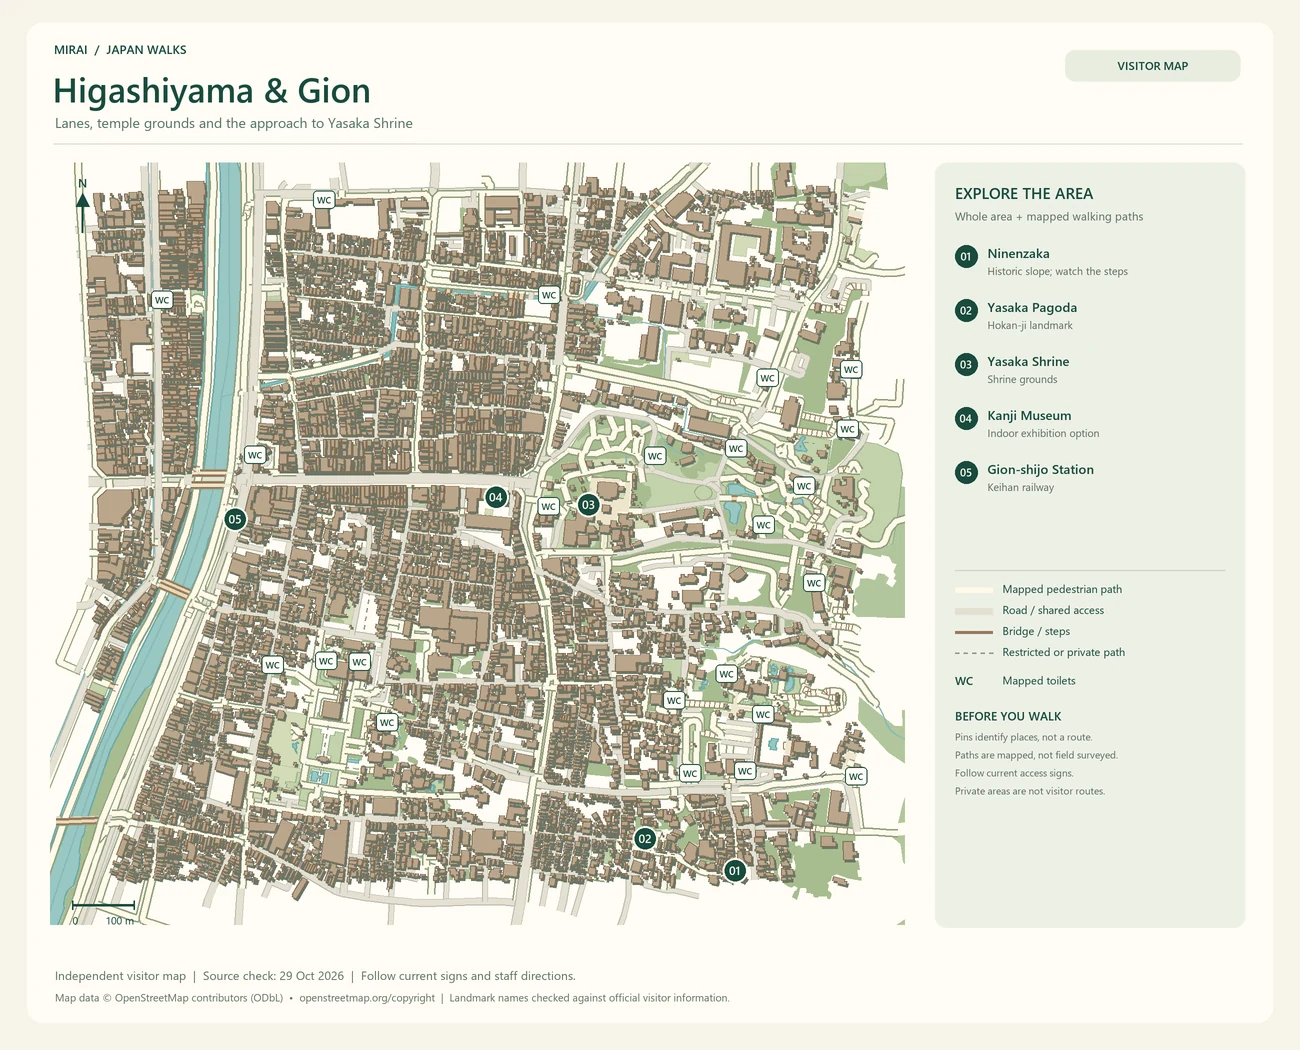
Task: Open the Kanji Museum entry title
Action: [x=1029, y=416]
